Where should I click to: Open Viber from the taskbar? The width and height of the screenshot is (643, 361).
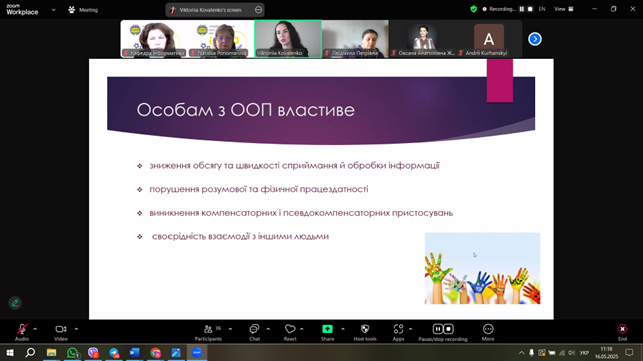click(93, 352)
